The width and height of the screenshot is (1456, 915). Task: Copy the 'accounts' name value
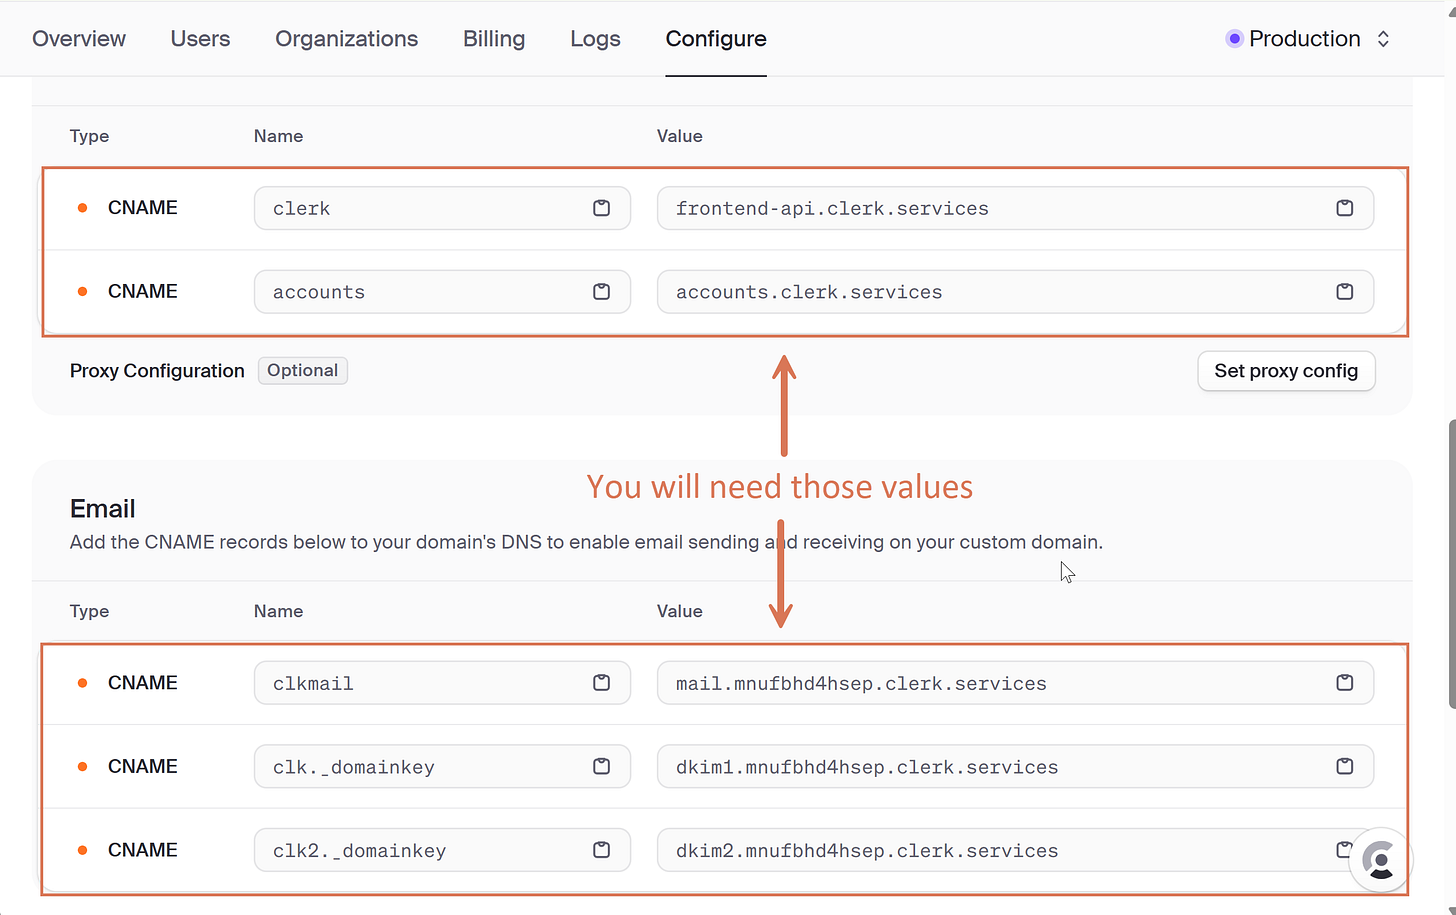601,292
